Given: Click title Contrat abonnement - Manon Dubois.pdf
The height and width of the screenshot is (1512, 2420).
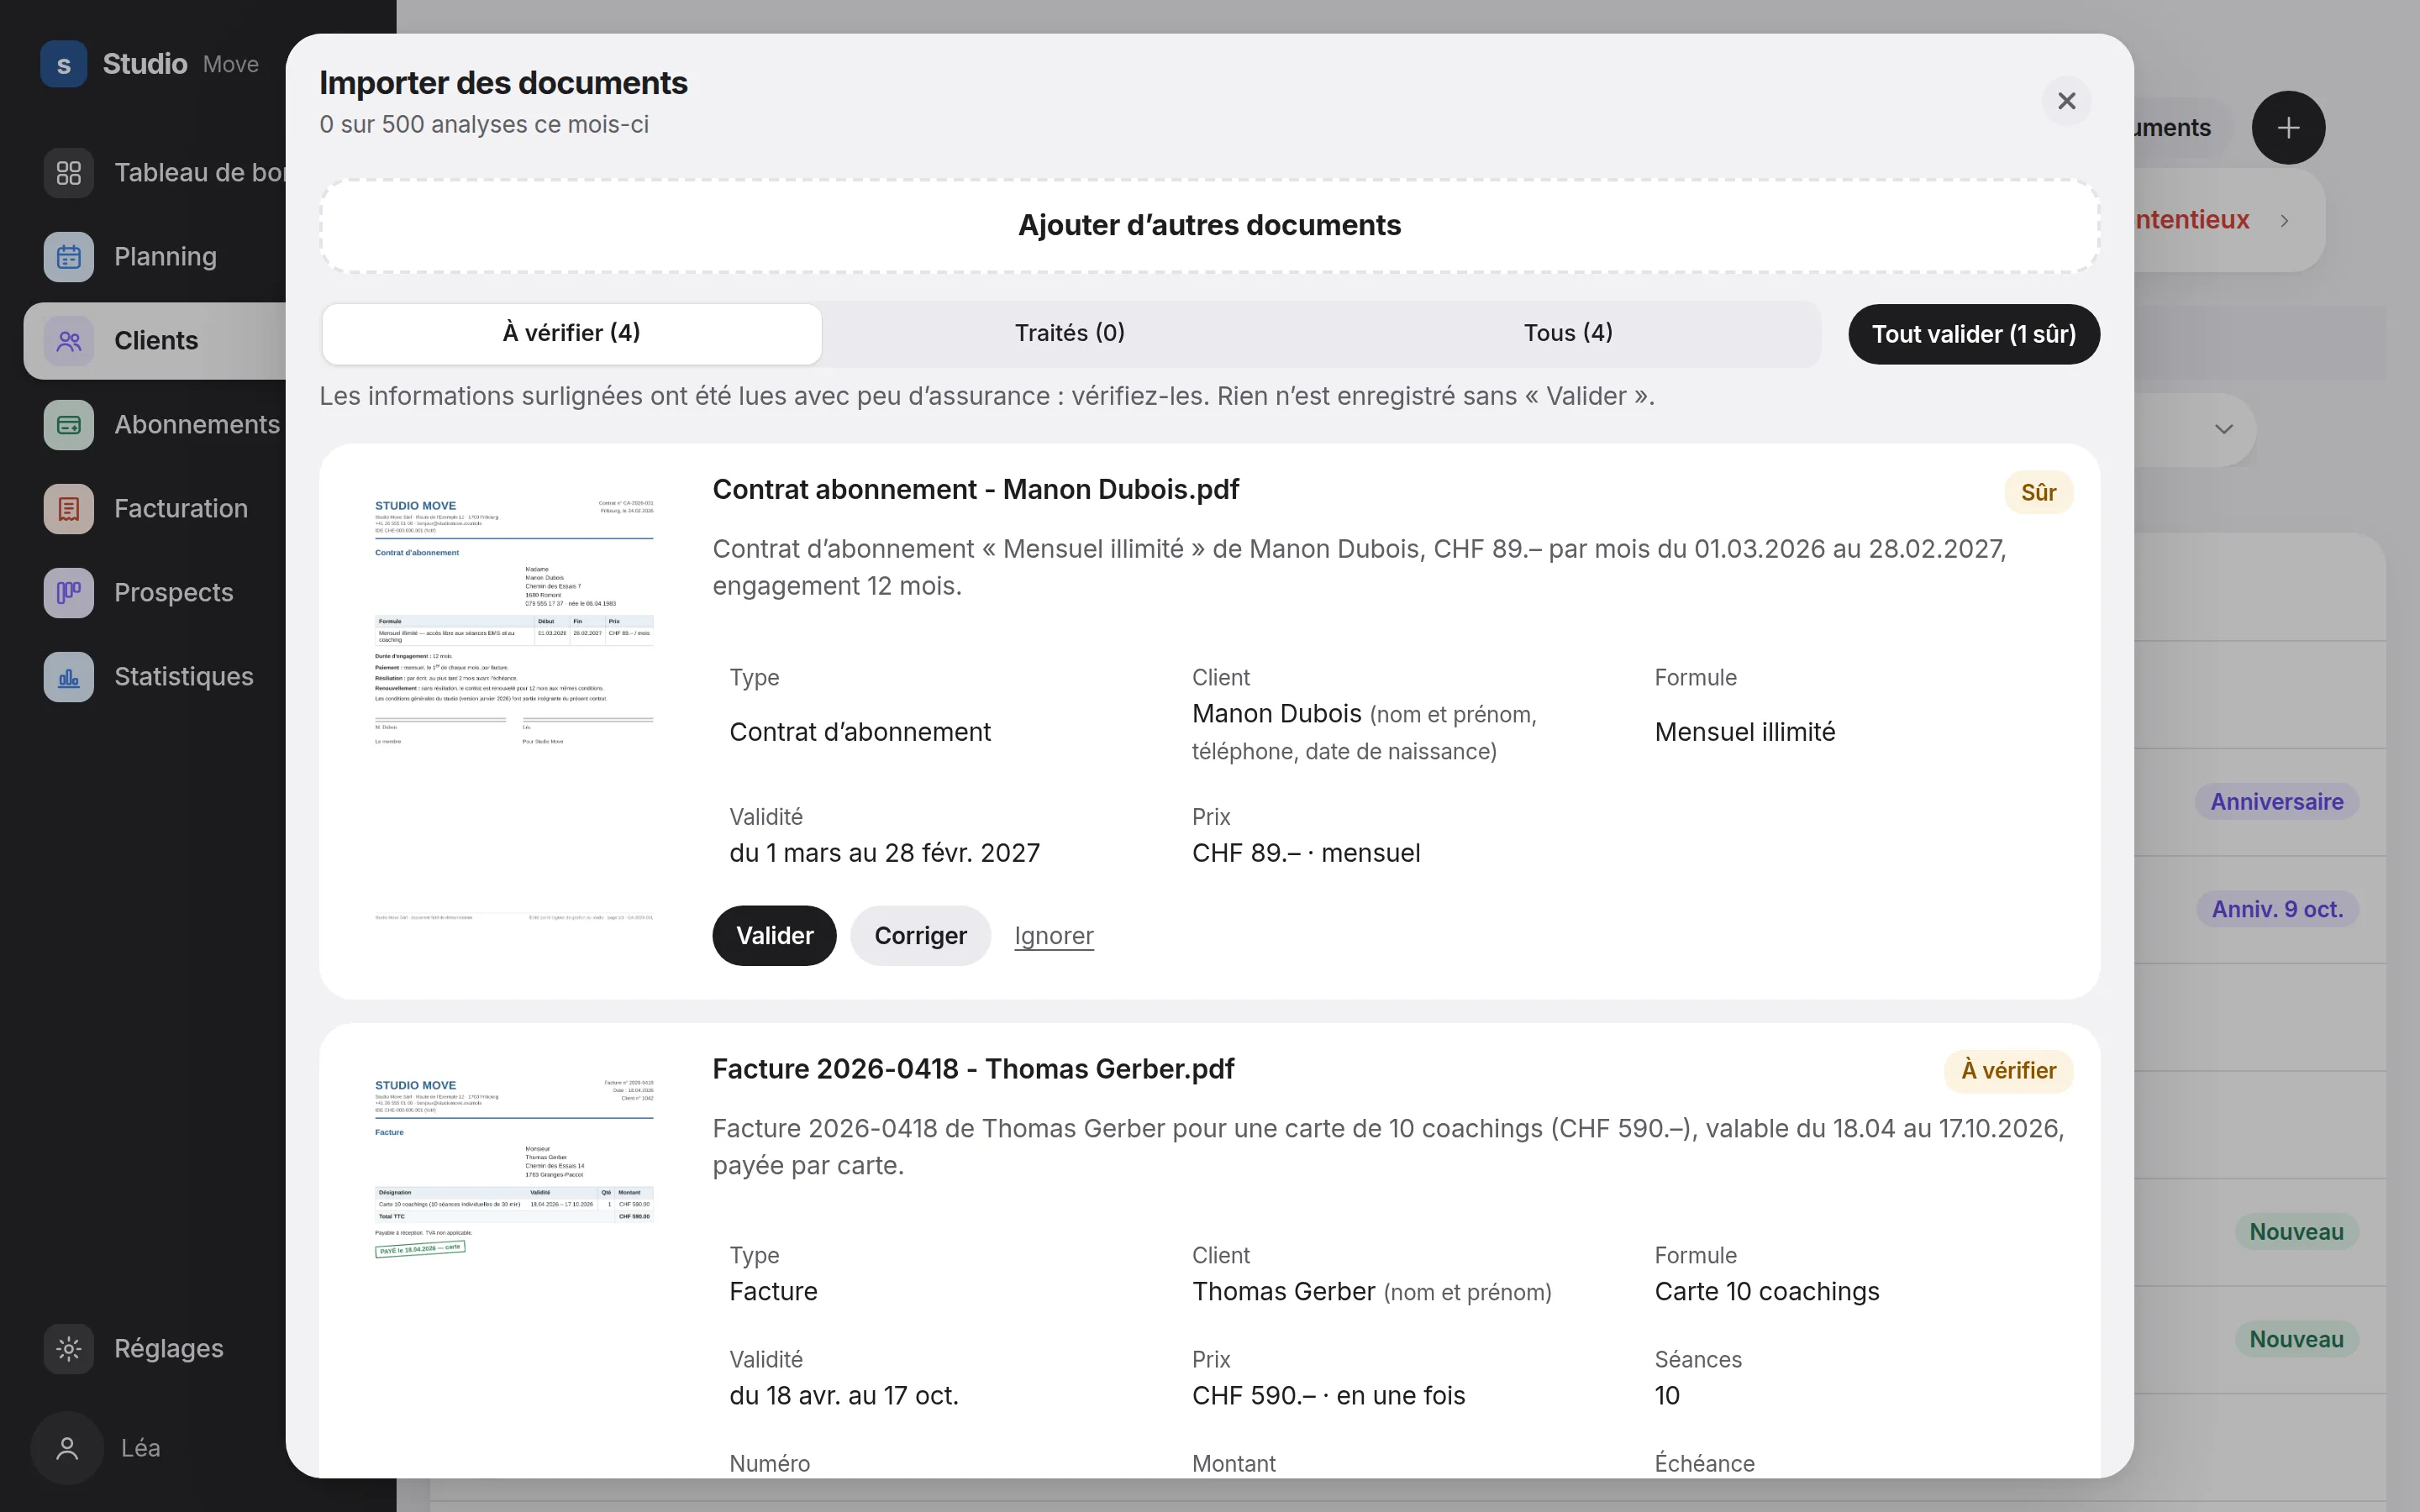Looking at the screenshot, I should click(975, 489).
